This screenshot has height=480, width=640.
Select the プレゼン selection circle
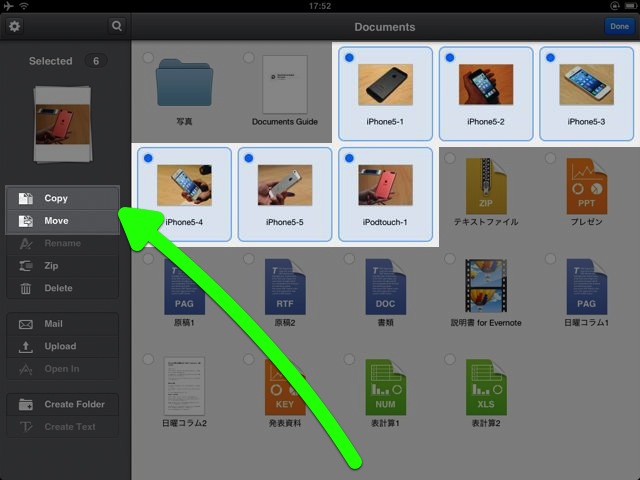pos(550,158)
